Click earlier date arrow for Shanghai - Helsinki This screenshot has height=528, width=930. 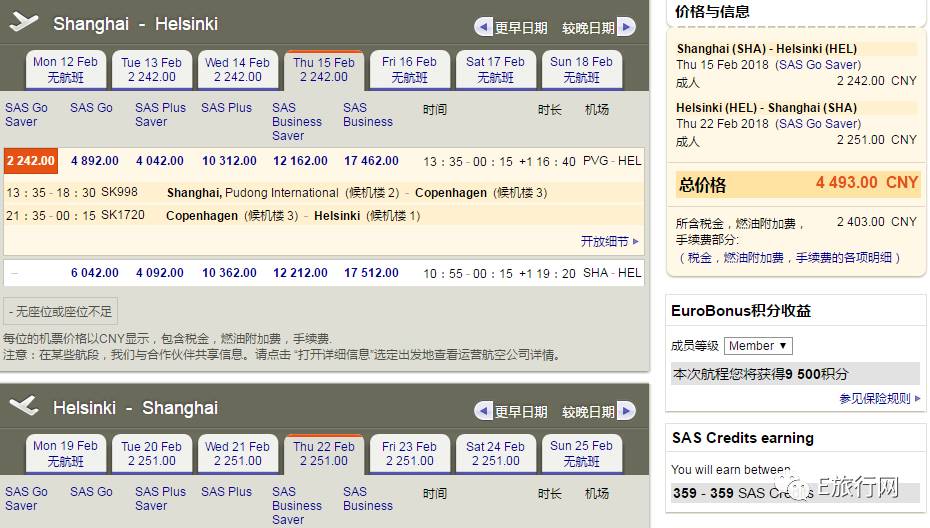tap(484, 27)
